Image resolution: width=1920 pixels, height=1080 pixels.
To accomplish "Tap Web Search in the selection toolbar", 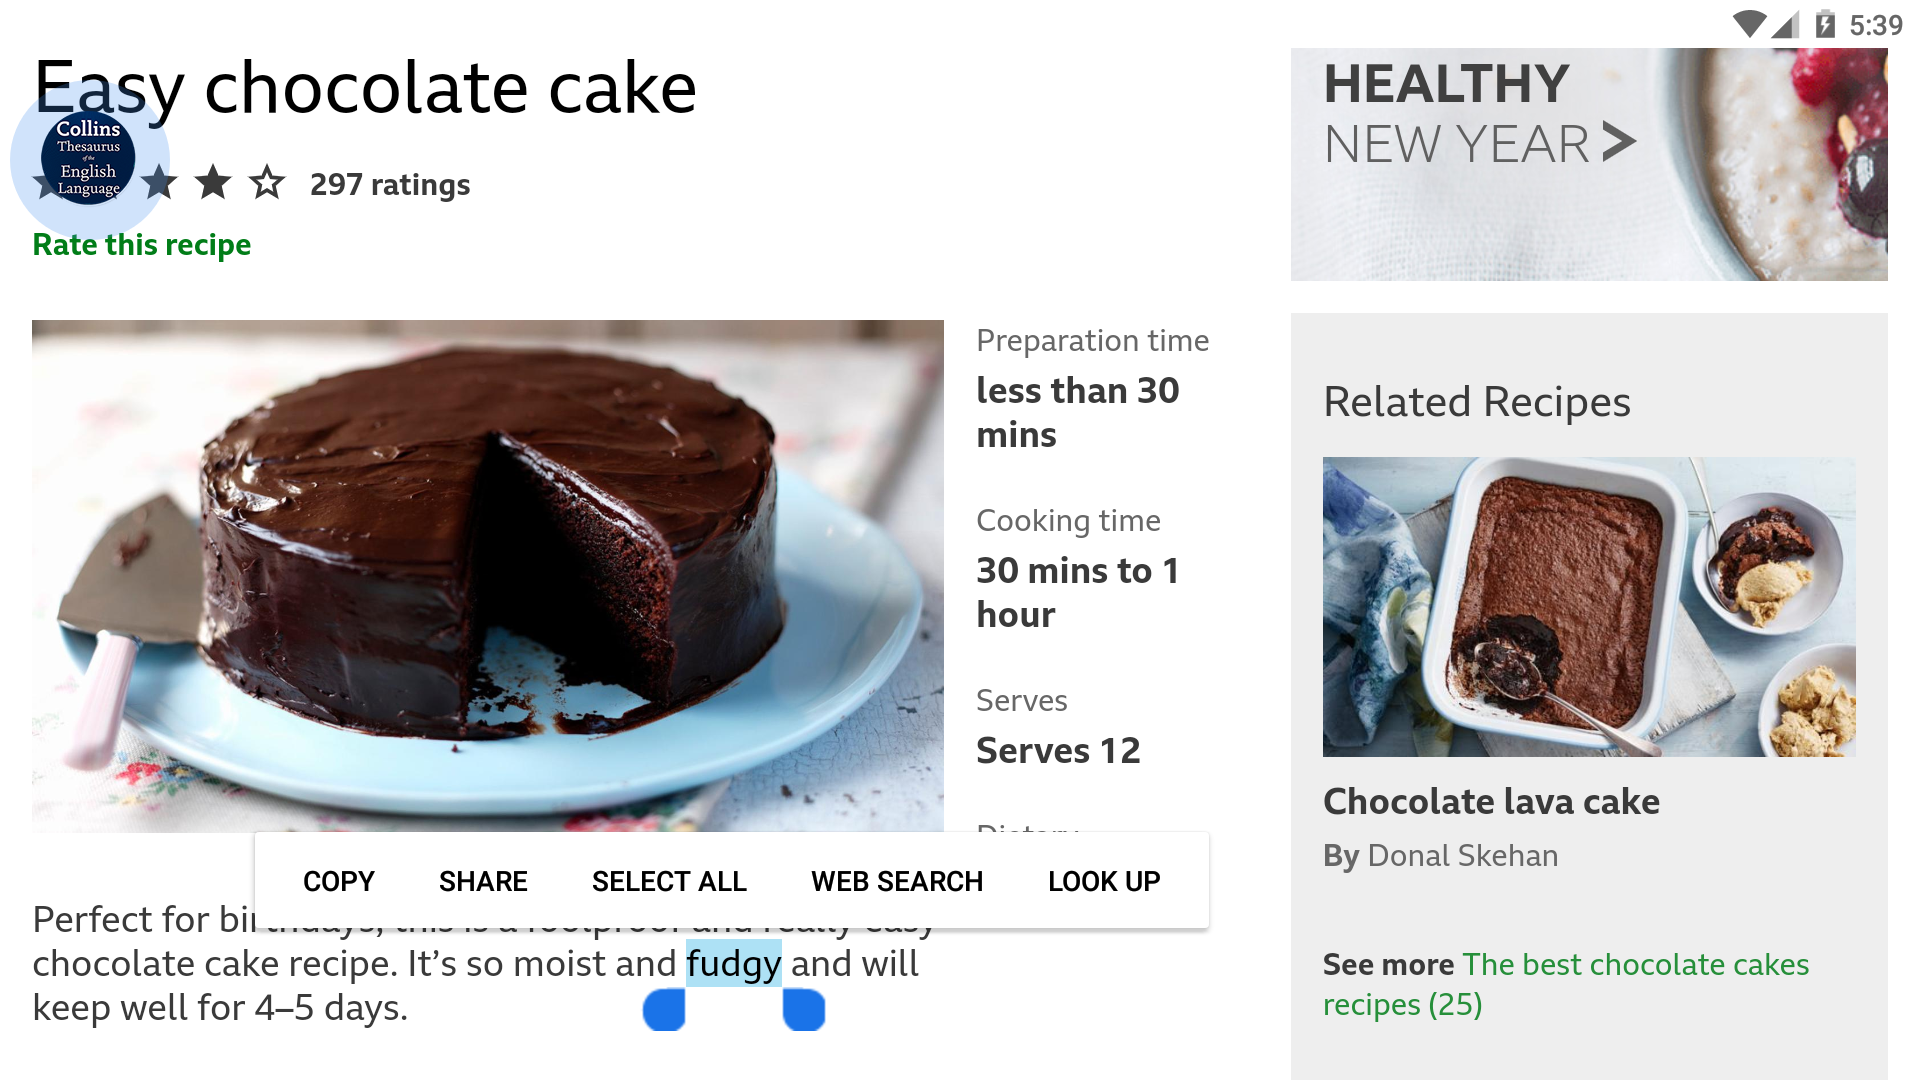I will click(897, 881).
